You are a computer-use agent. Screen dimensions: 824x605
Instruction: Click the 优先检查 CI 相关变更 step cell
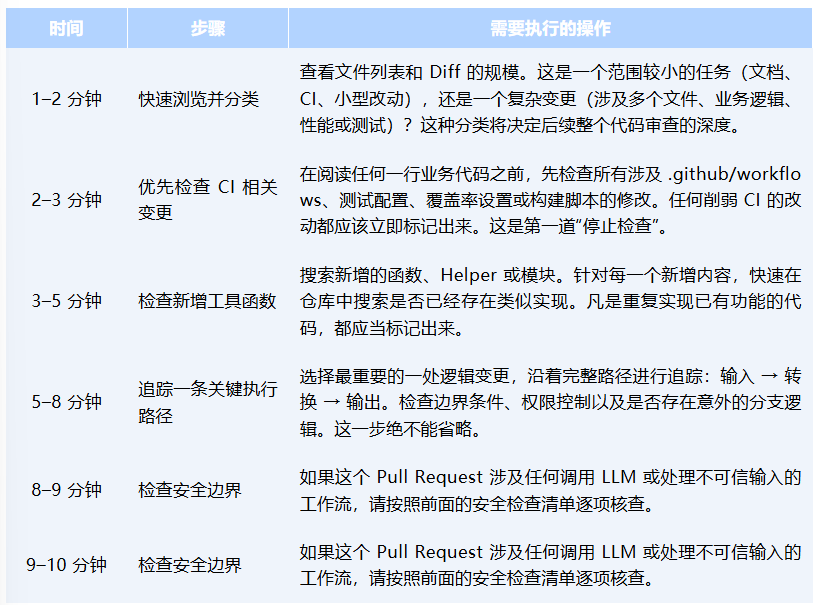point(208,200)
